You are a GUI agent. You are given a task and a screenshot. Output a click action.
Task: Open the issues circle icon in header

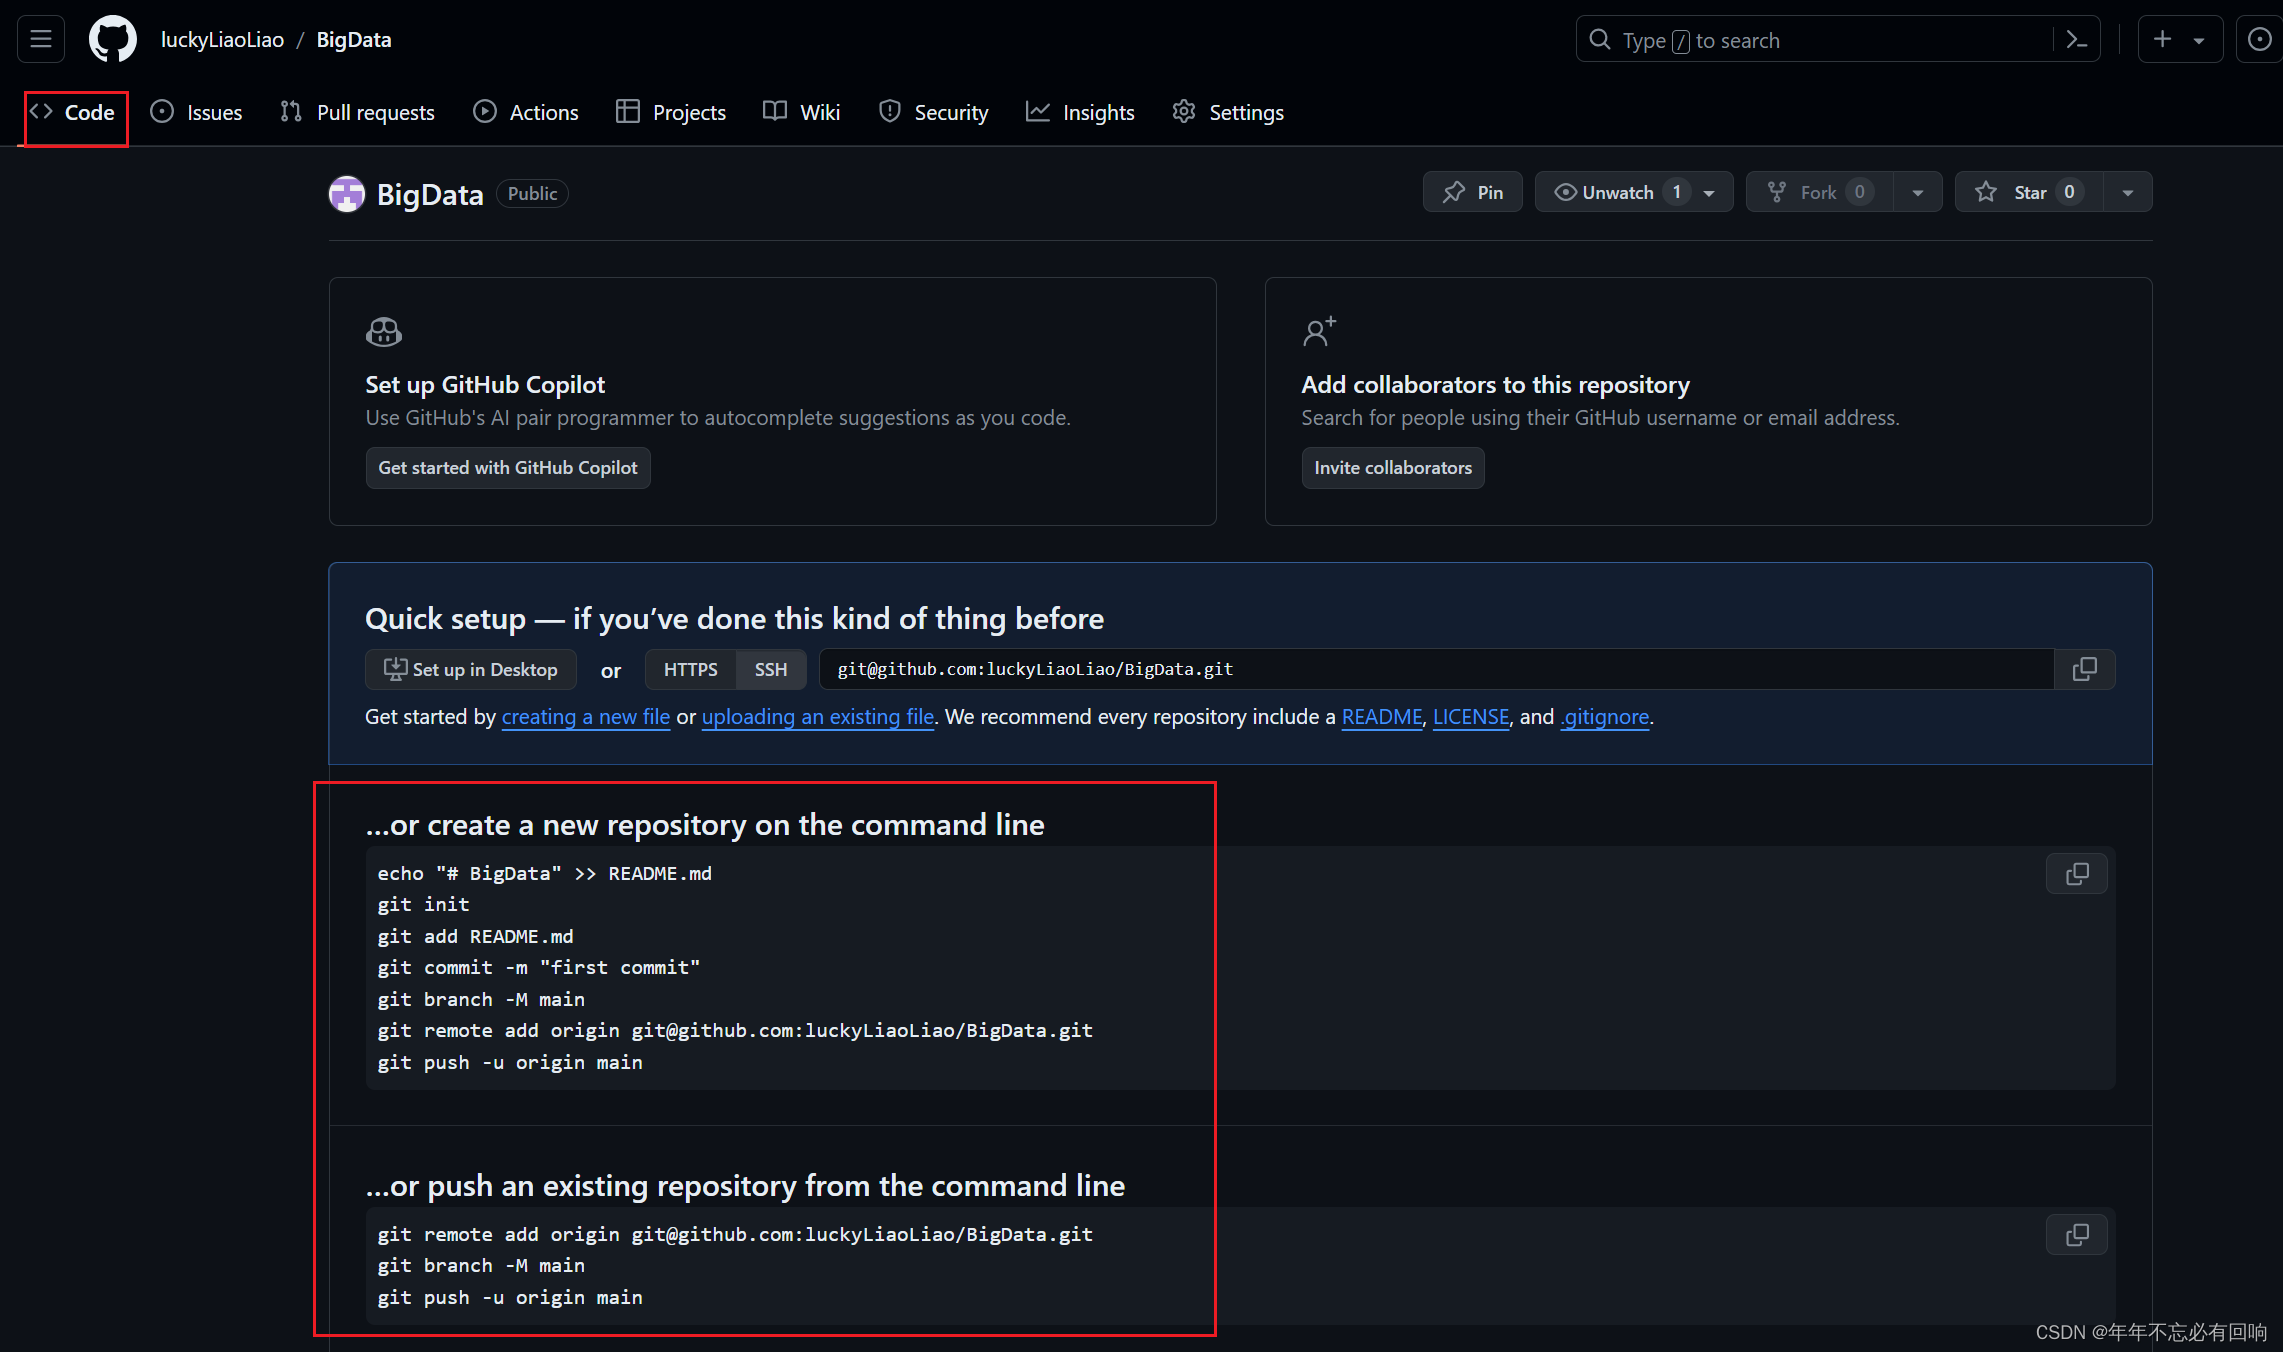coord(2260,39)
